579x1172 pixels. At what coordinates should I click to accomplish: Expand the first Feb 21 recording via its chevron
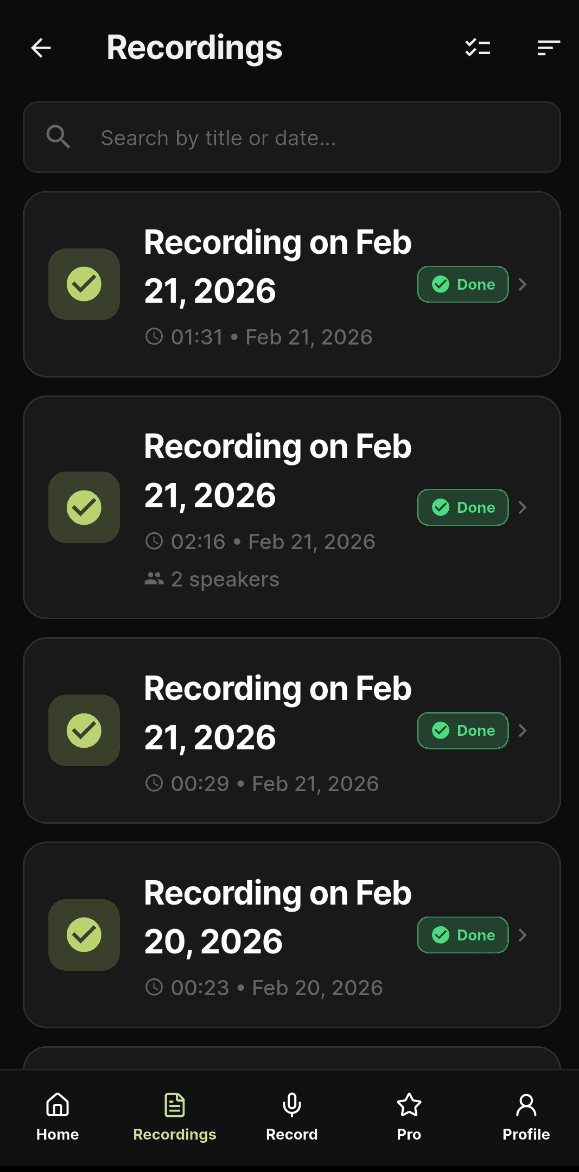(x=522, y=284)
